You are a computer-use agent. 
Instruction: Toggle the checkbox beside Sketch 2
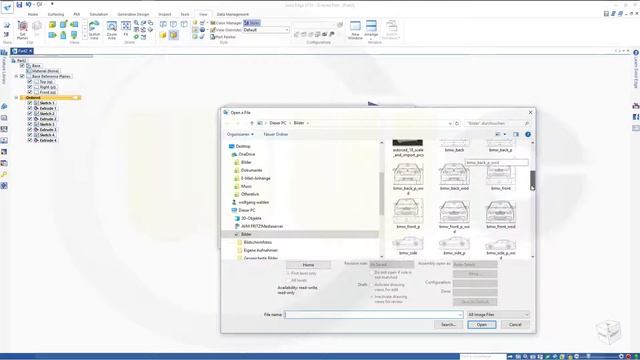tap(30, 113)
